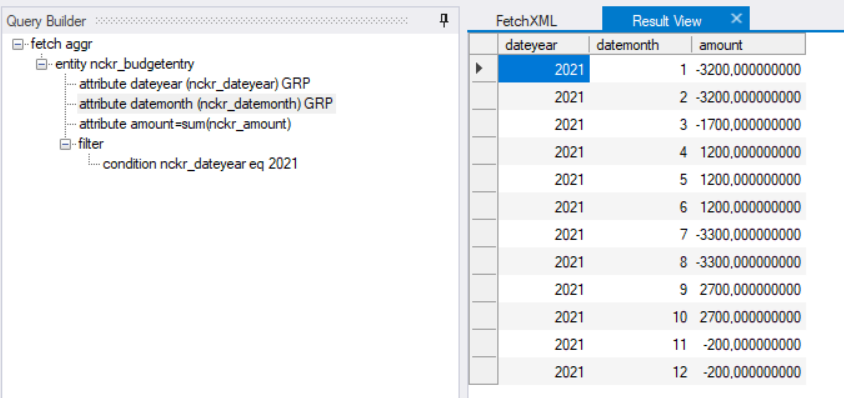
Task: Click amount cell in month 1 row
Action: click(x=749, y=69)
